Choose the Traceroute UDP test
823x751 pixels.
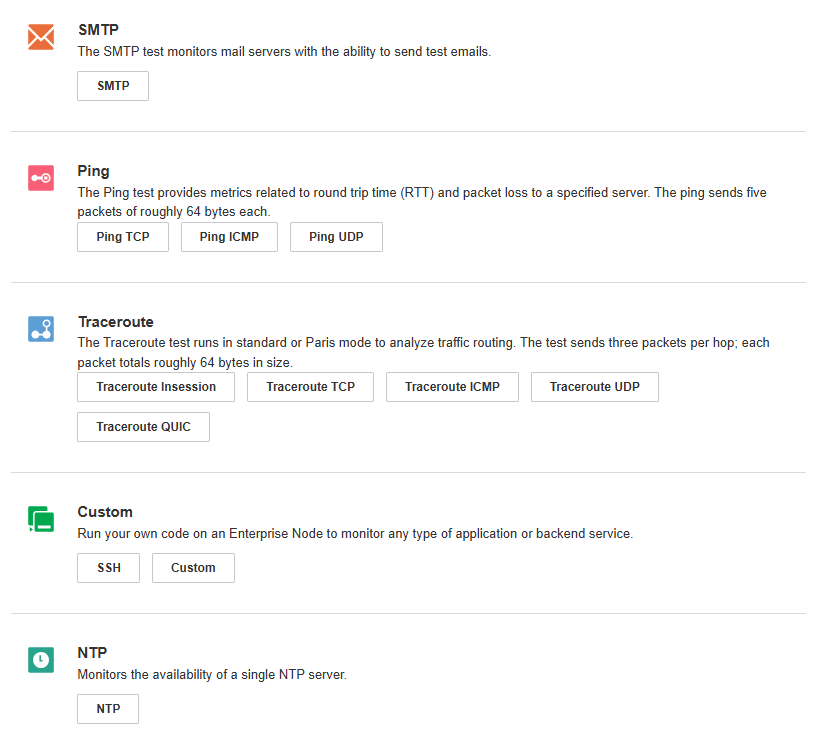pyautogui.click(x=594, y=387)
